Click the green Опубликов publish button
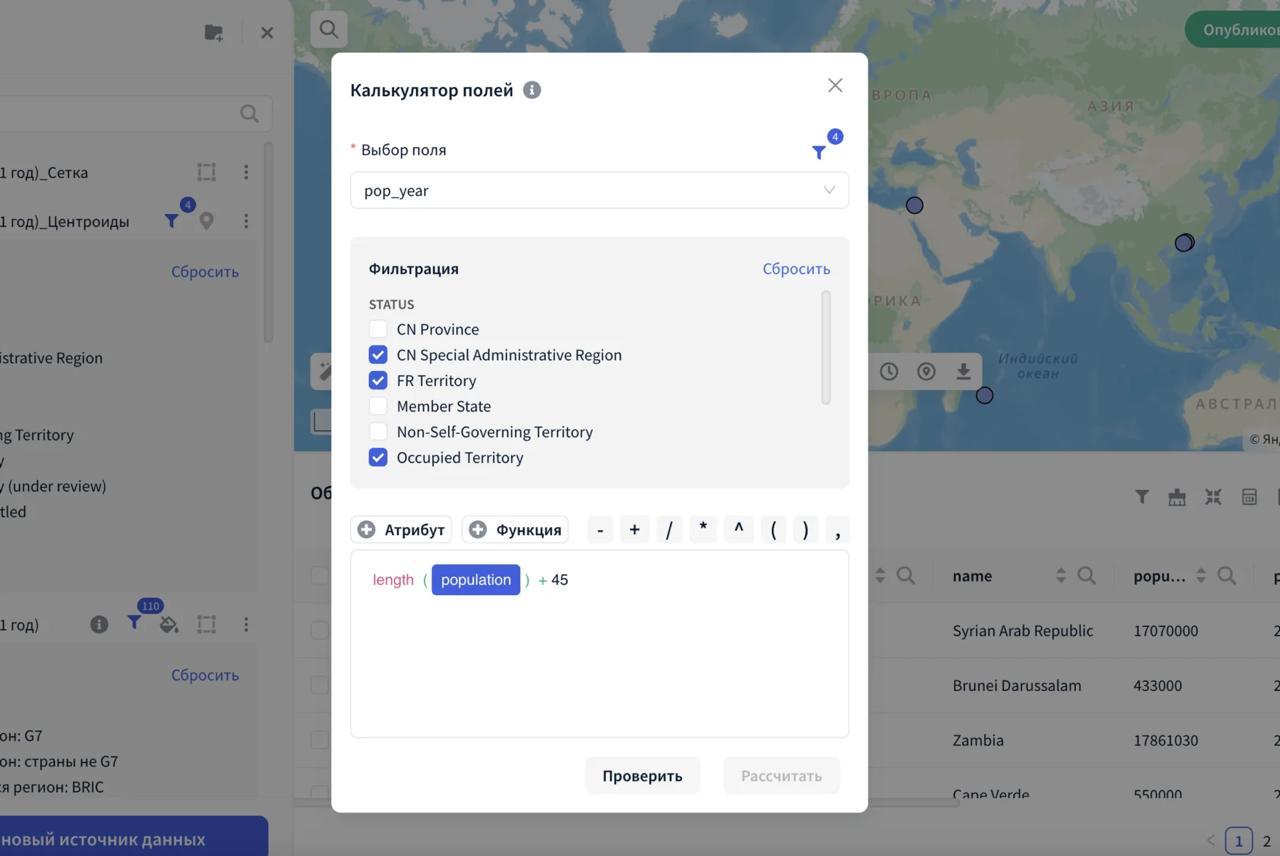Image resolution: width=1280 pixels, height=856 pixels. click(x=1233, y=30)
